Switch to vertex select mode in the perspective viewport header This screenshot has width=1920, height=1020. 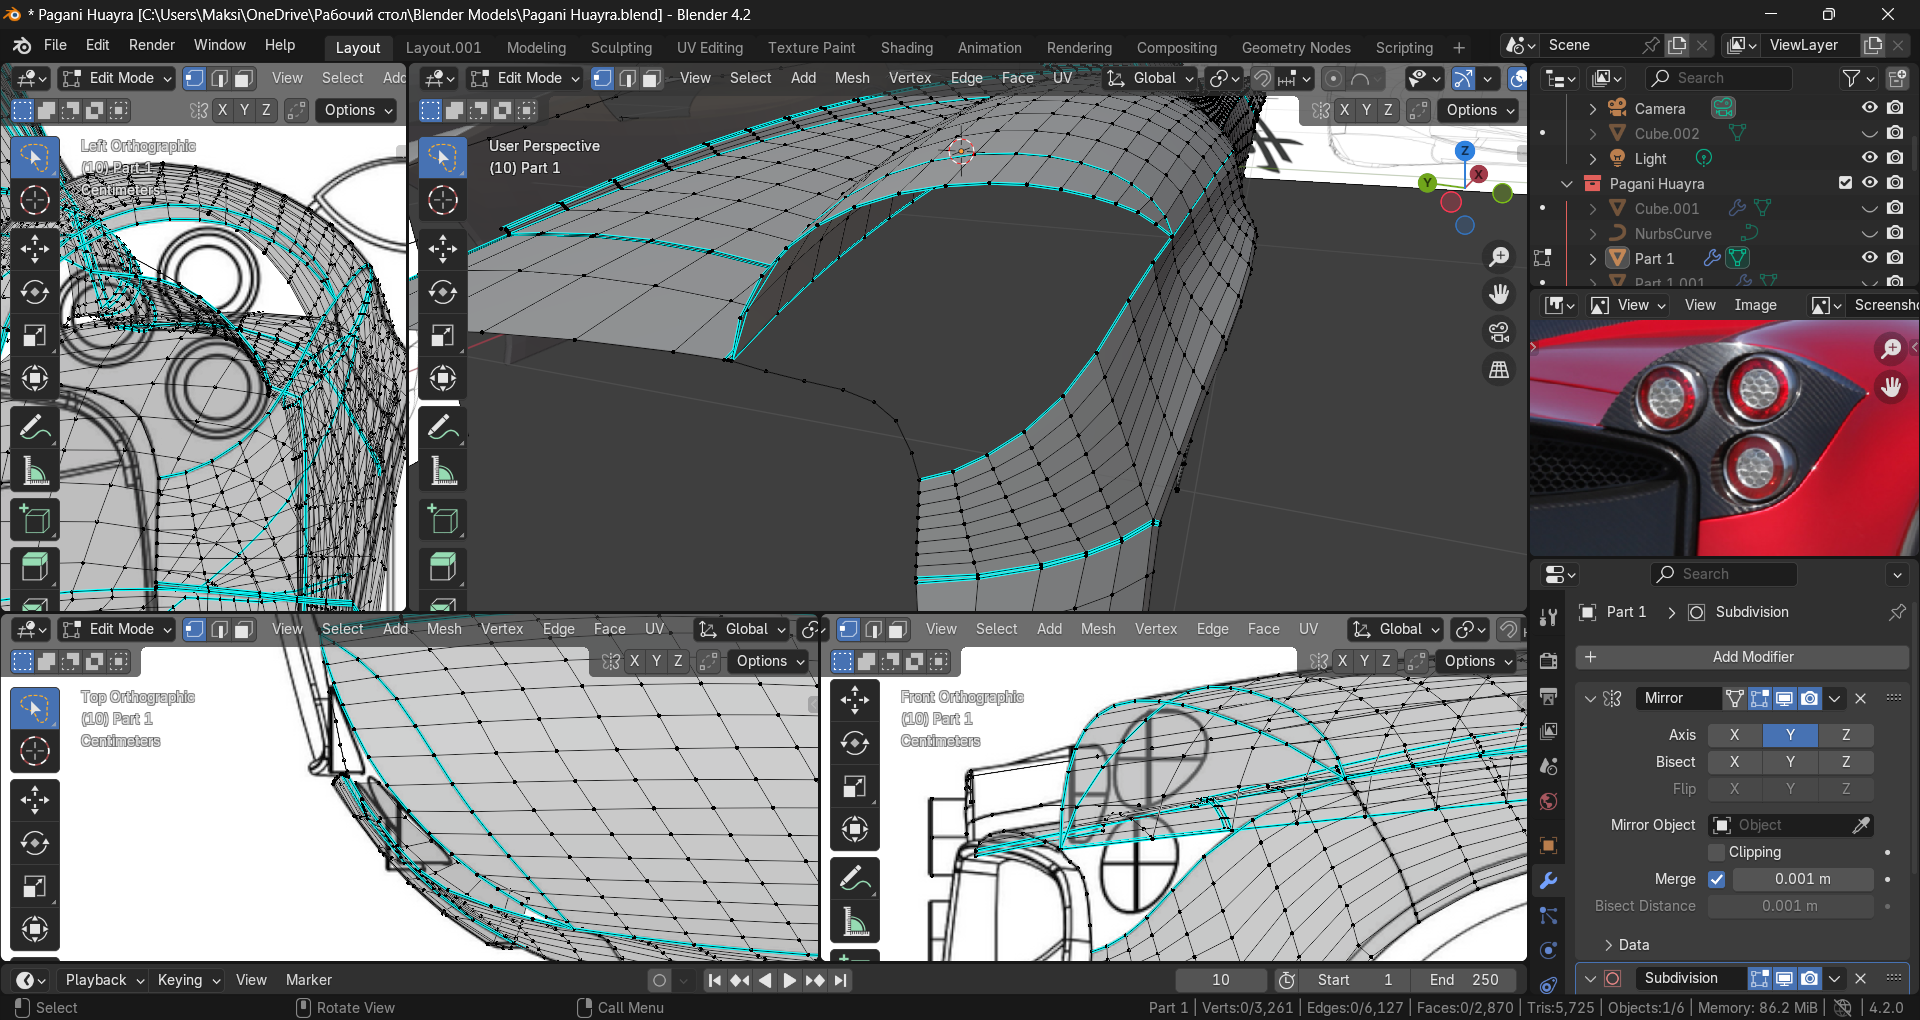602,78
